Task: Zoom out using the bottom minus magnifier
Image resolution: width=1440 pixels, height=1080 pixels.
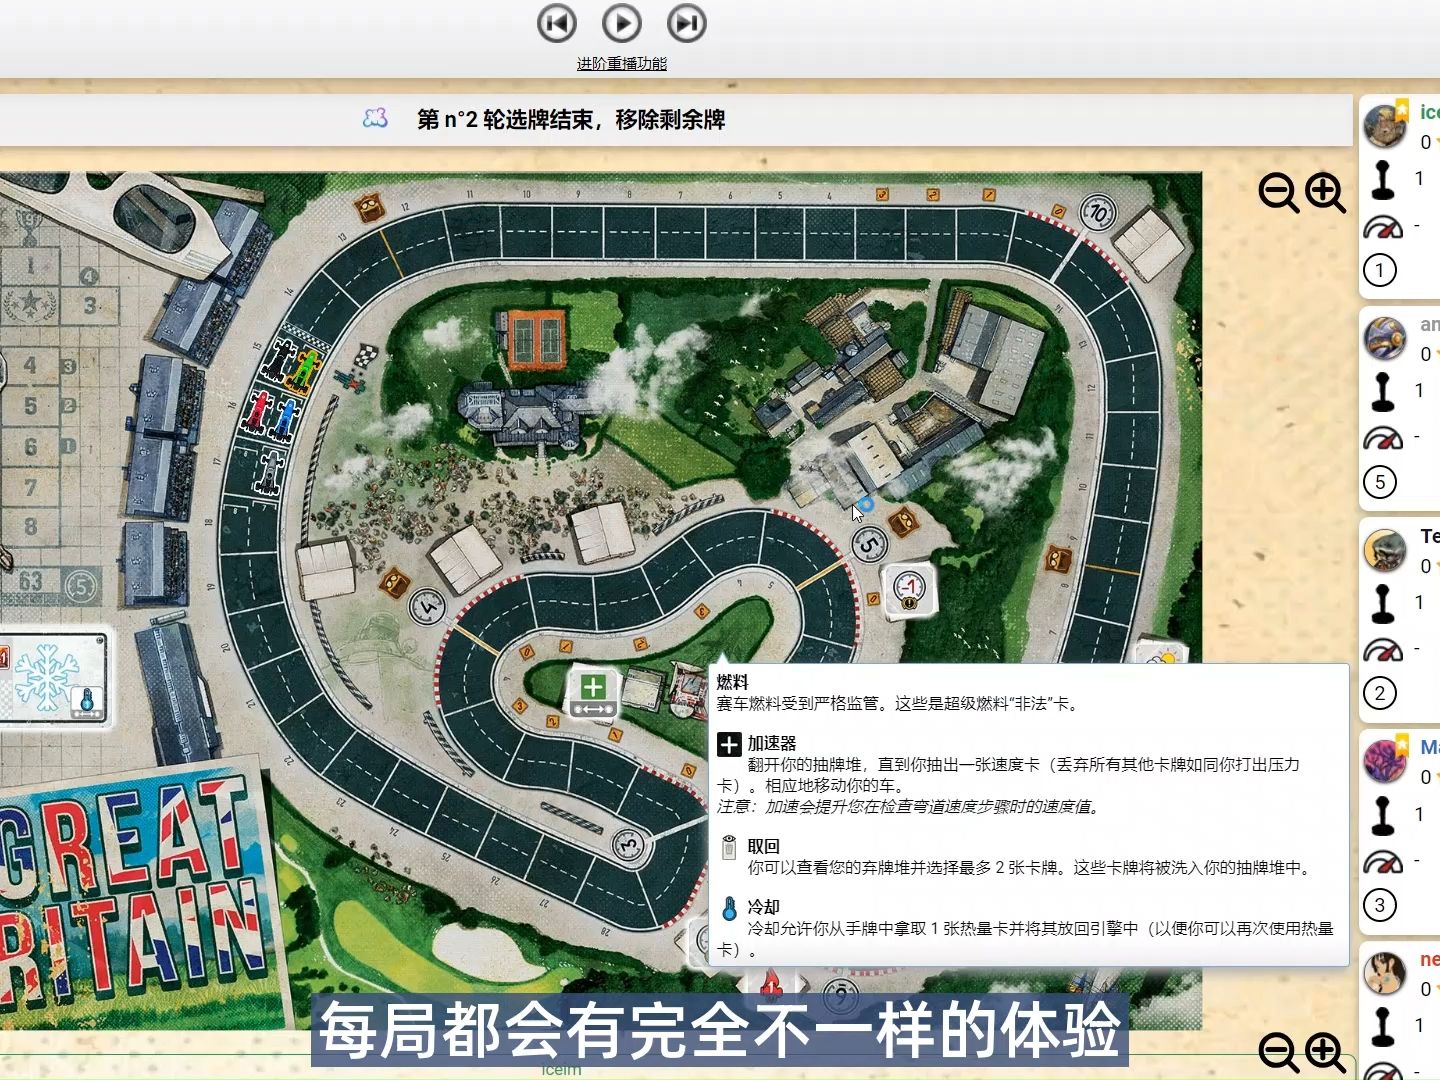Action: (x=1278, y=1052)
